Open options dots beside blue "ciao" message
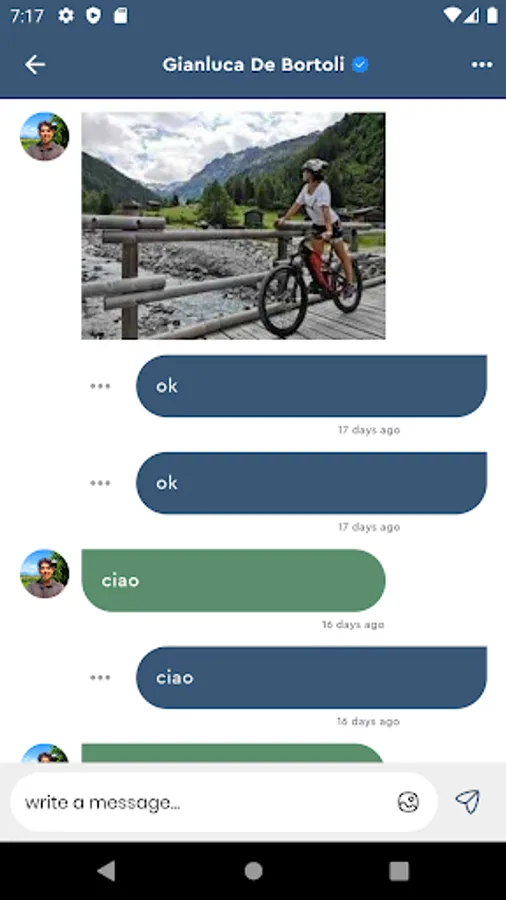This screenshot has height=900, width=506. 100,677
